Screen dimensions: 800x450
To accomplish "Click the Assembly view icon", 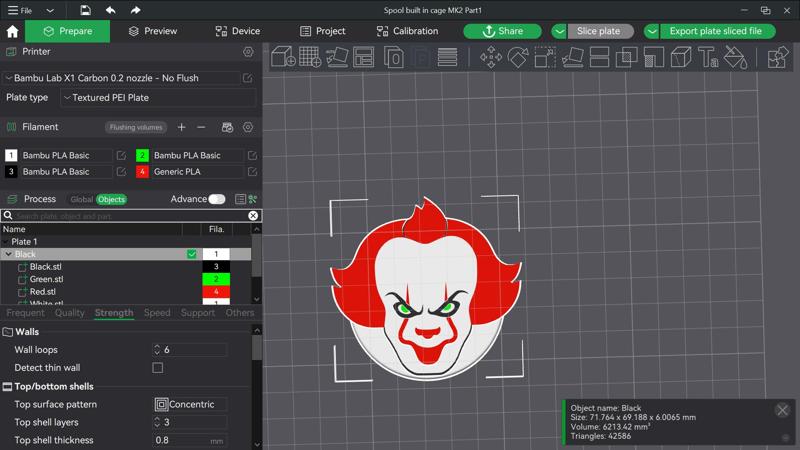I will tap(778, 58).
